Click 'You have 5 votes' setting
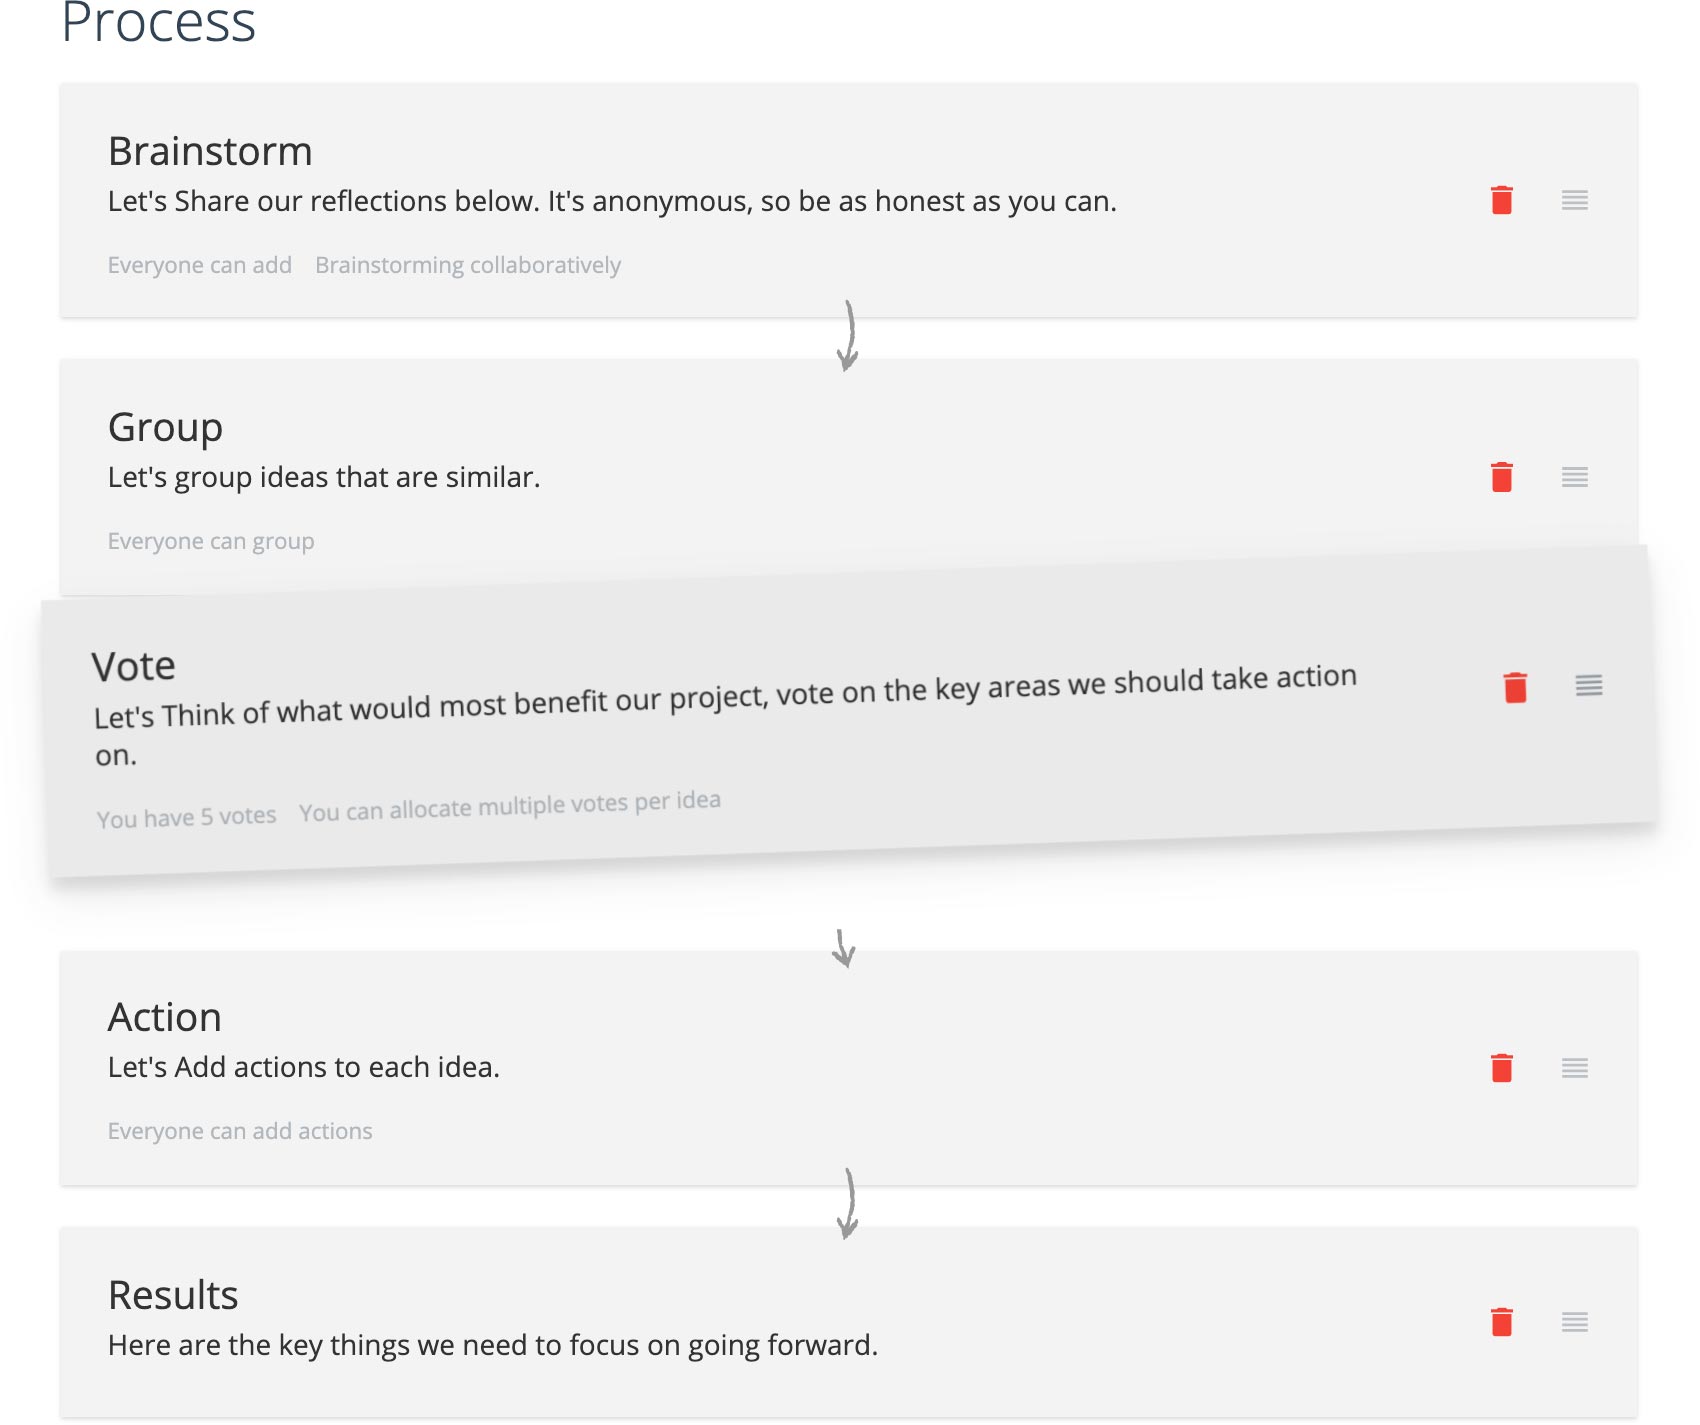 [186, 817]
